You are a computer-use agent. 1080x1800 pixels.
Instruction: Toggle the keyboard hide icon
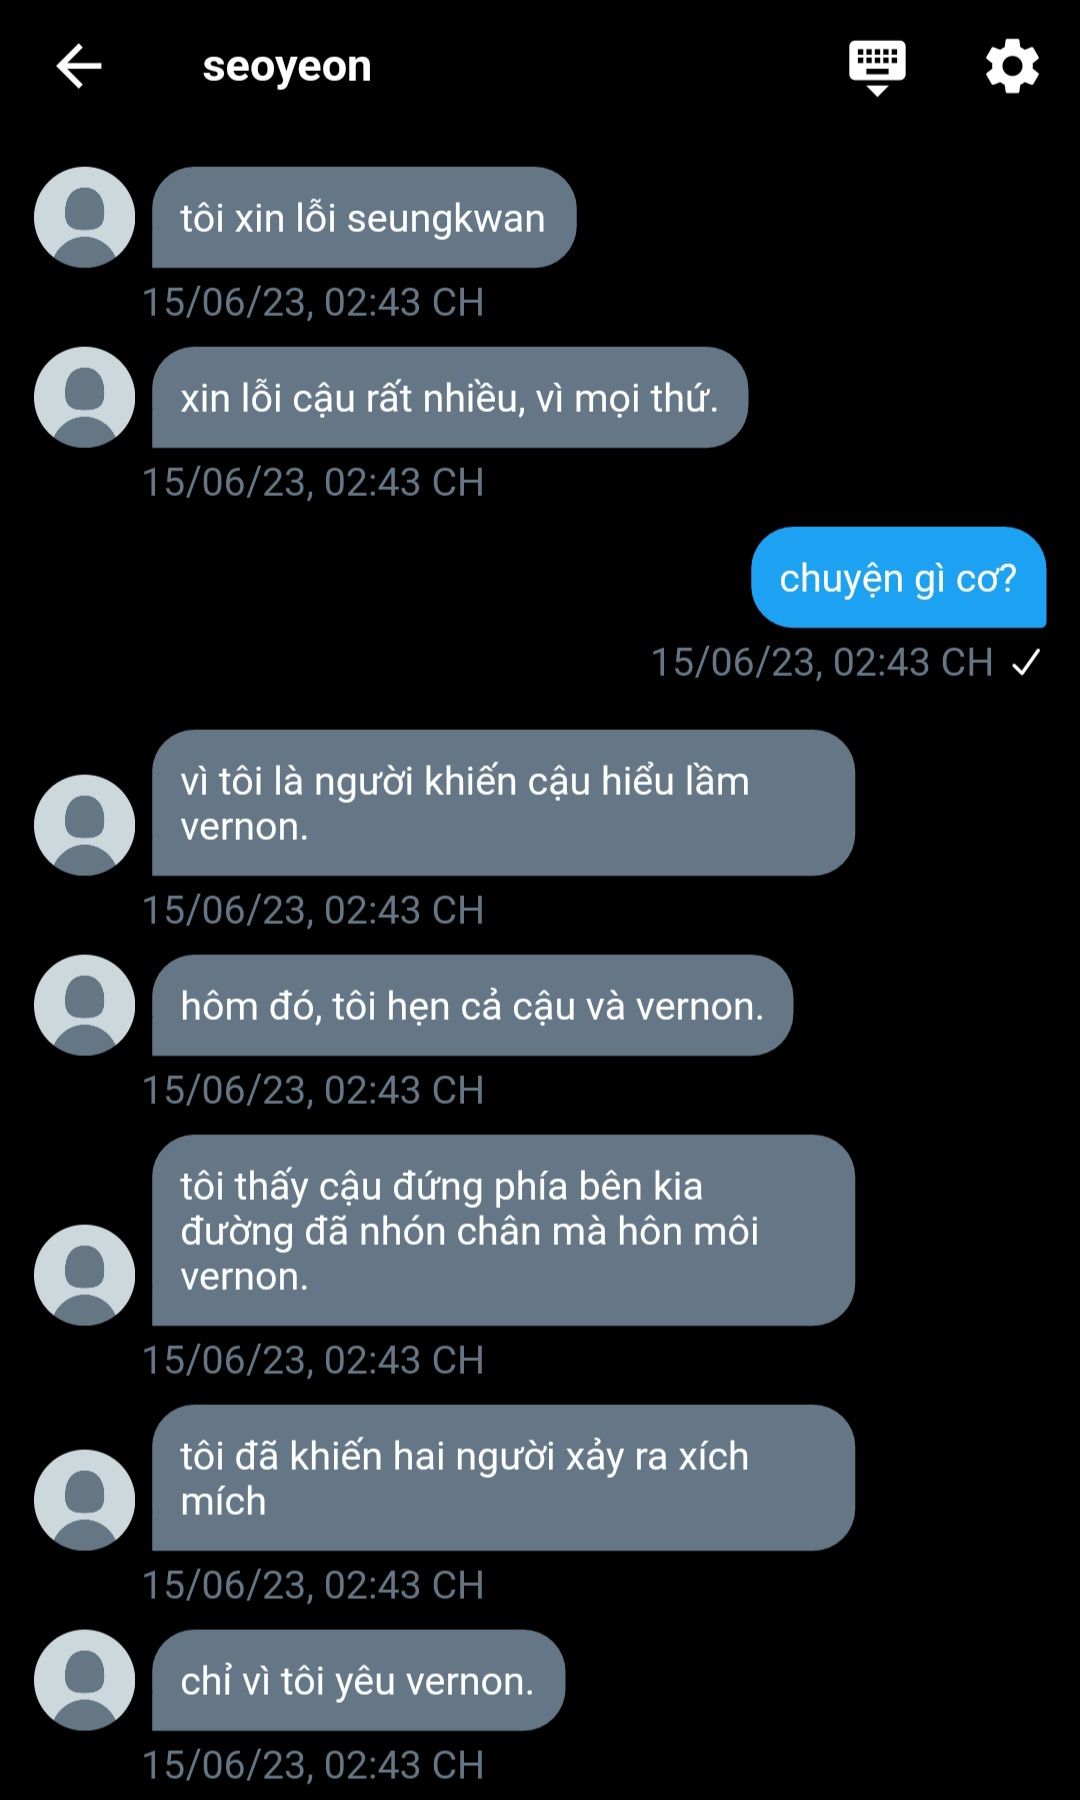pos(877,67)
